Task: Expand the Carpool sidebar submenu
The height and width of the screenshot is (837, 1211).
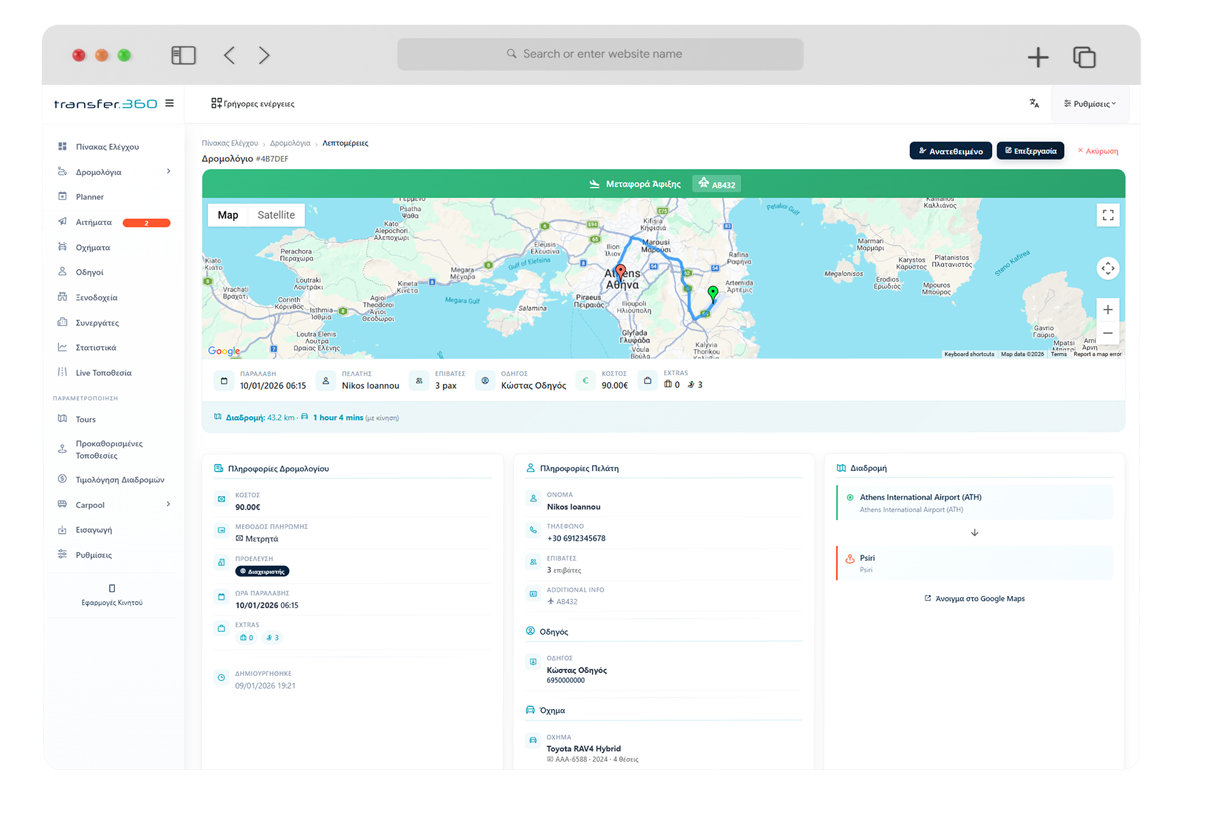Action: (168, 505)
